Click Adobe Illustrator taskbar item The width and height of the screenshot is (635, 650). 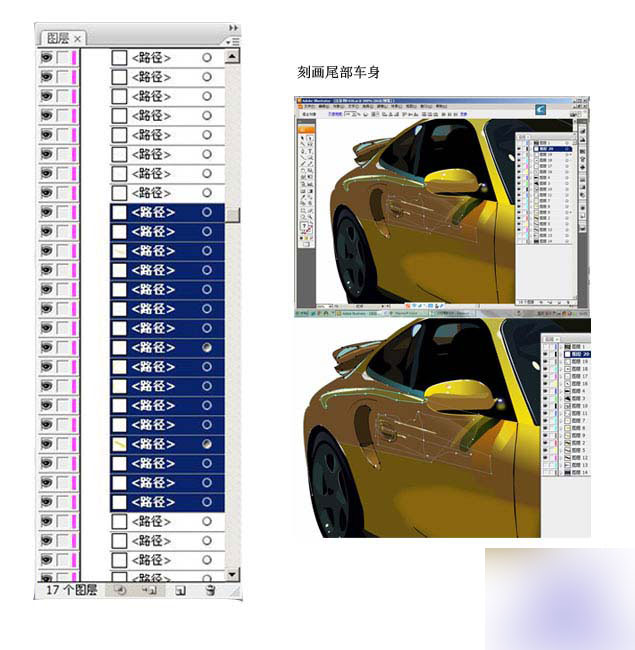[359, 314]
